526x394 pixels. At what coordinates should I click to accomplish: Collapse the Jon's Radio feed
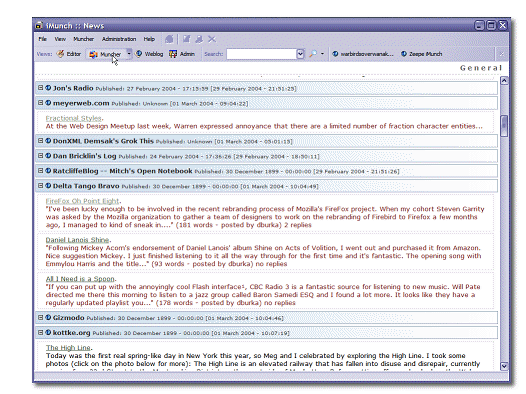click(x=40, y=88)
